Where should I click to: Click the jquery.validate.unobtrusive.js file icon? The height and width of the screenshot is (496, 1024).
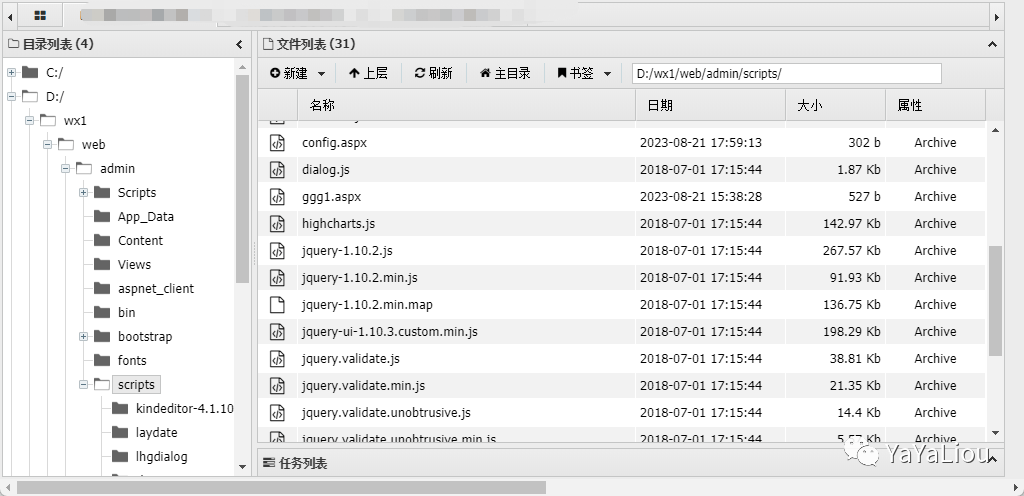point(278,413)
